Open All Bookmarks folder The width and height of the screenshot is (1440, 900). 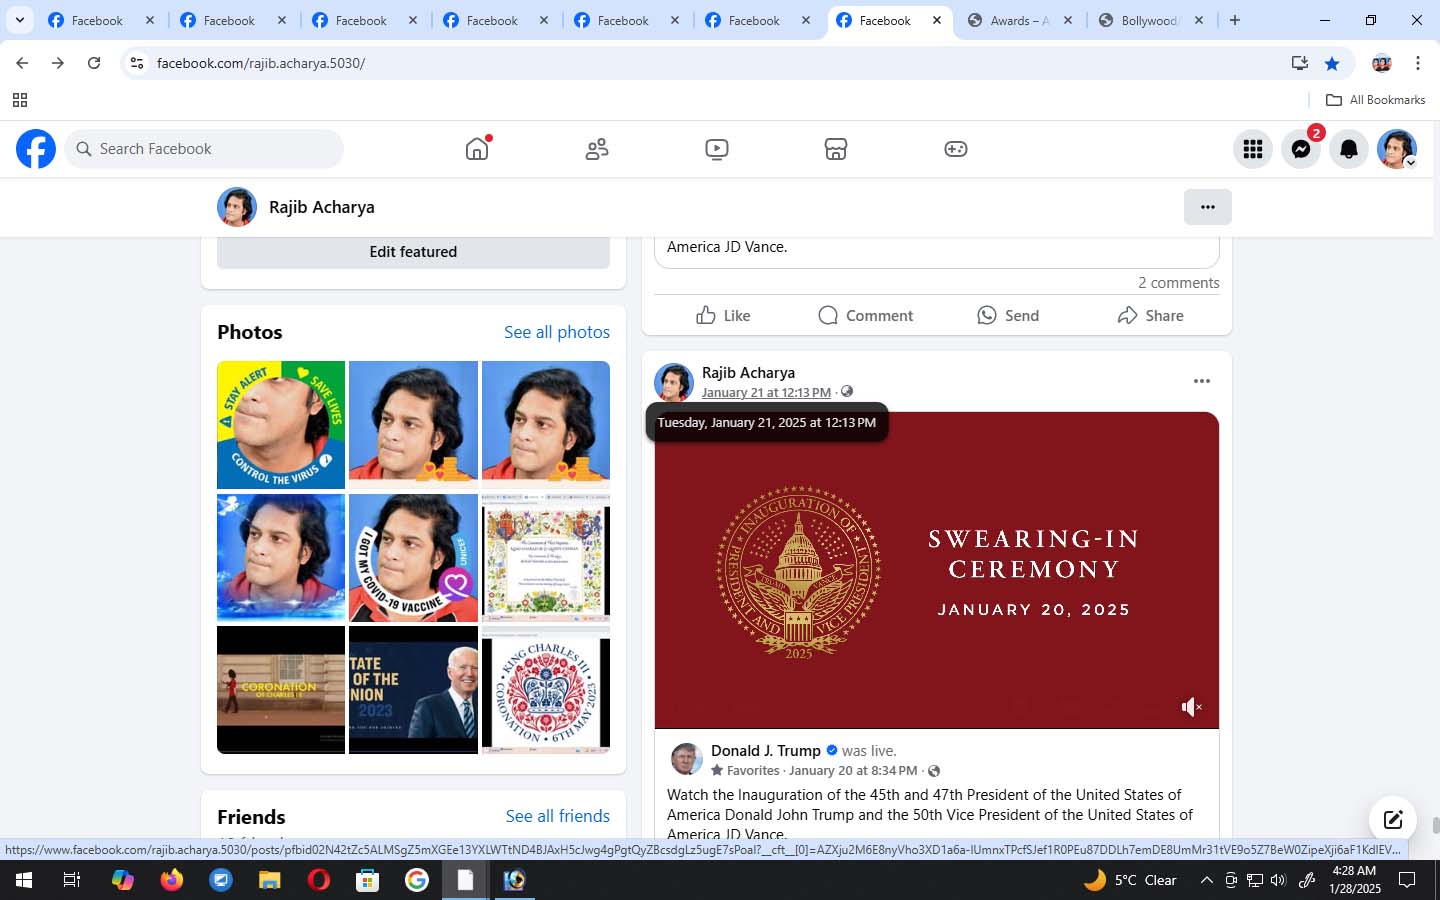[1375, 100]
